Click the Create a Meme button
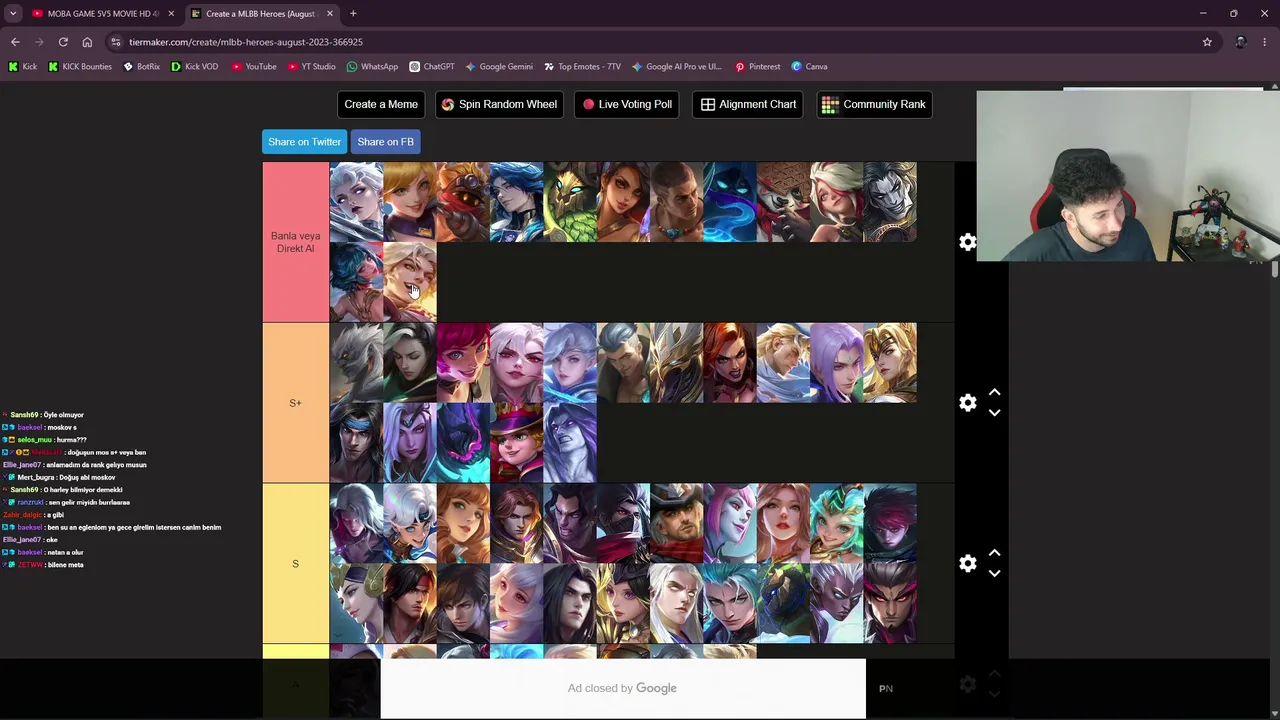 tap(381, 104)
